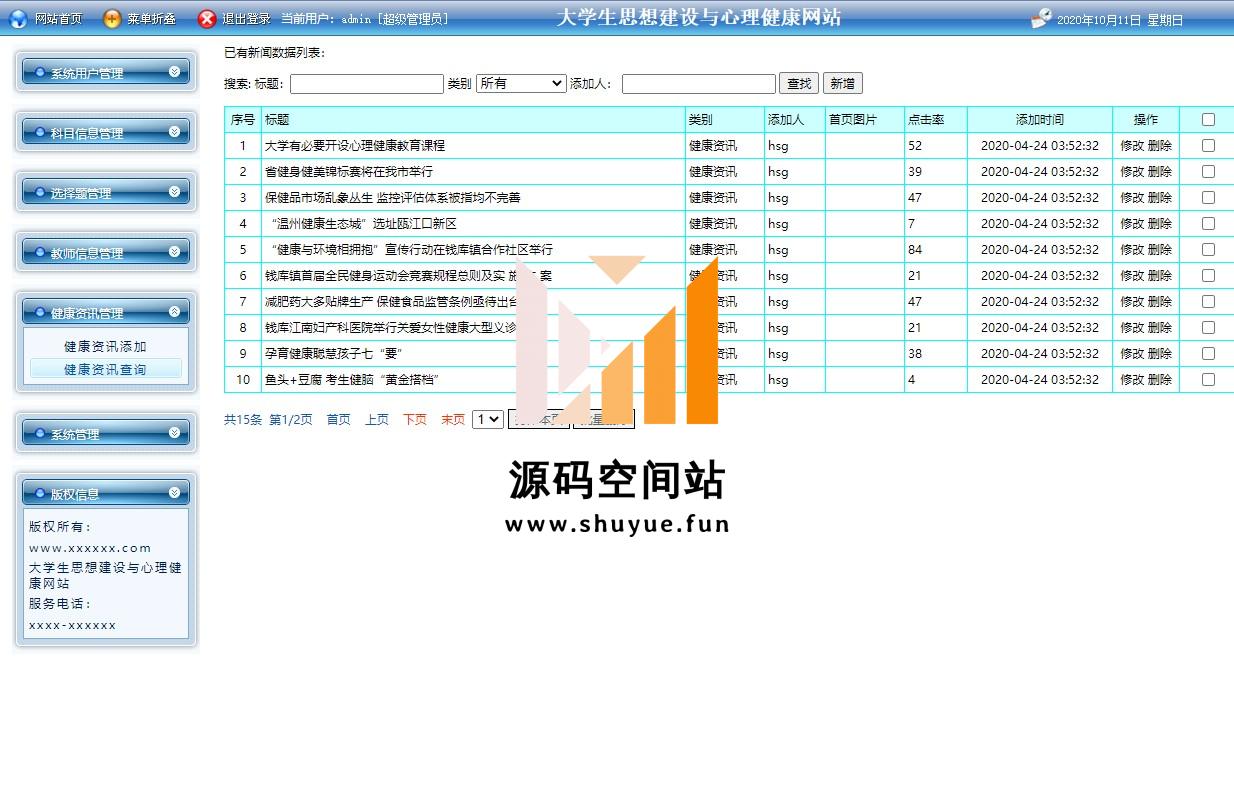Open 健康资讯添加 in the sidebar
Image resolution: width=1234 pixels, height=795 pixels.
tap(105, 347)
